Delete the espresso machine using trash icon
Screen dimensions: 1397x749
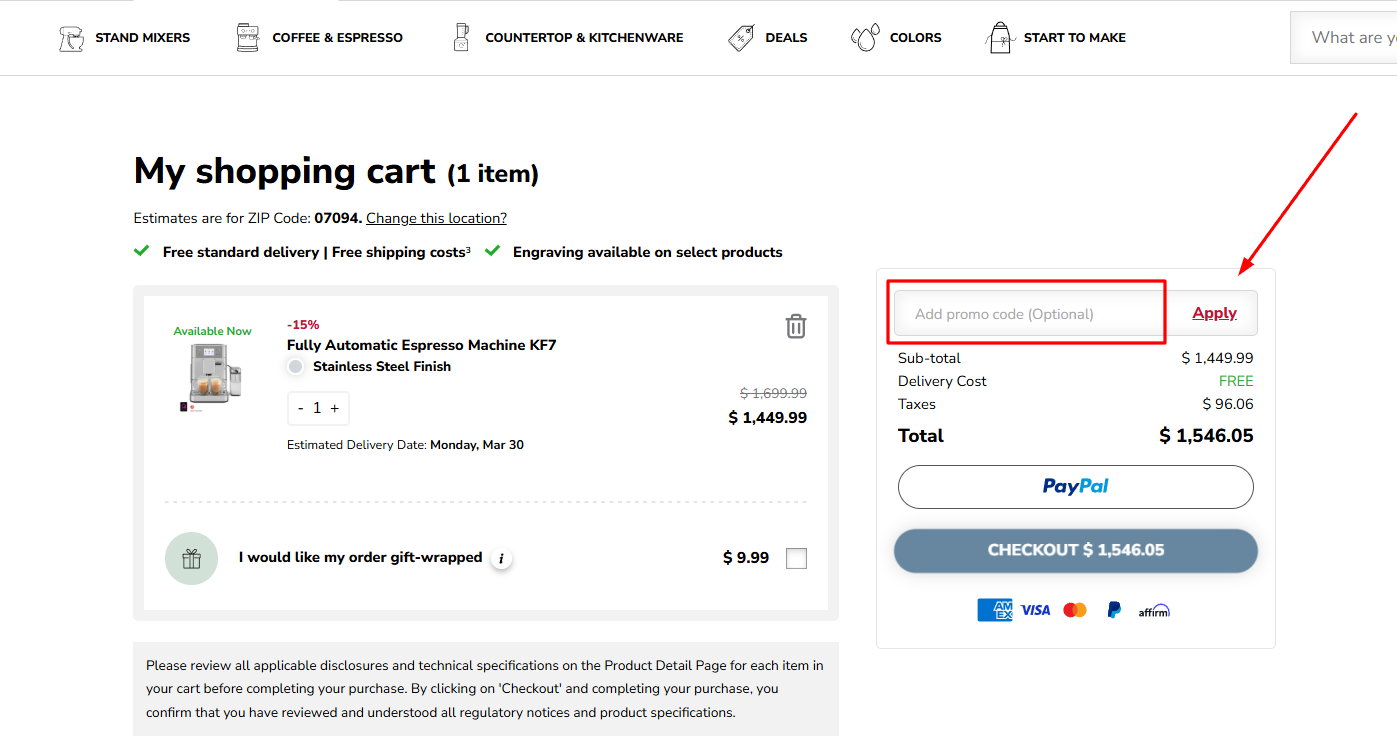(795, 326)
